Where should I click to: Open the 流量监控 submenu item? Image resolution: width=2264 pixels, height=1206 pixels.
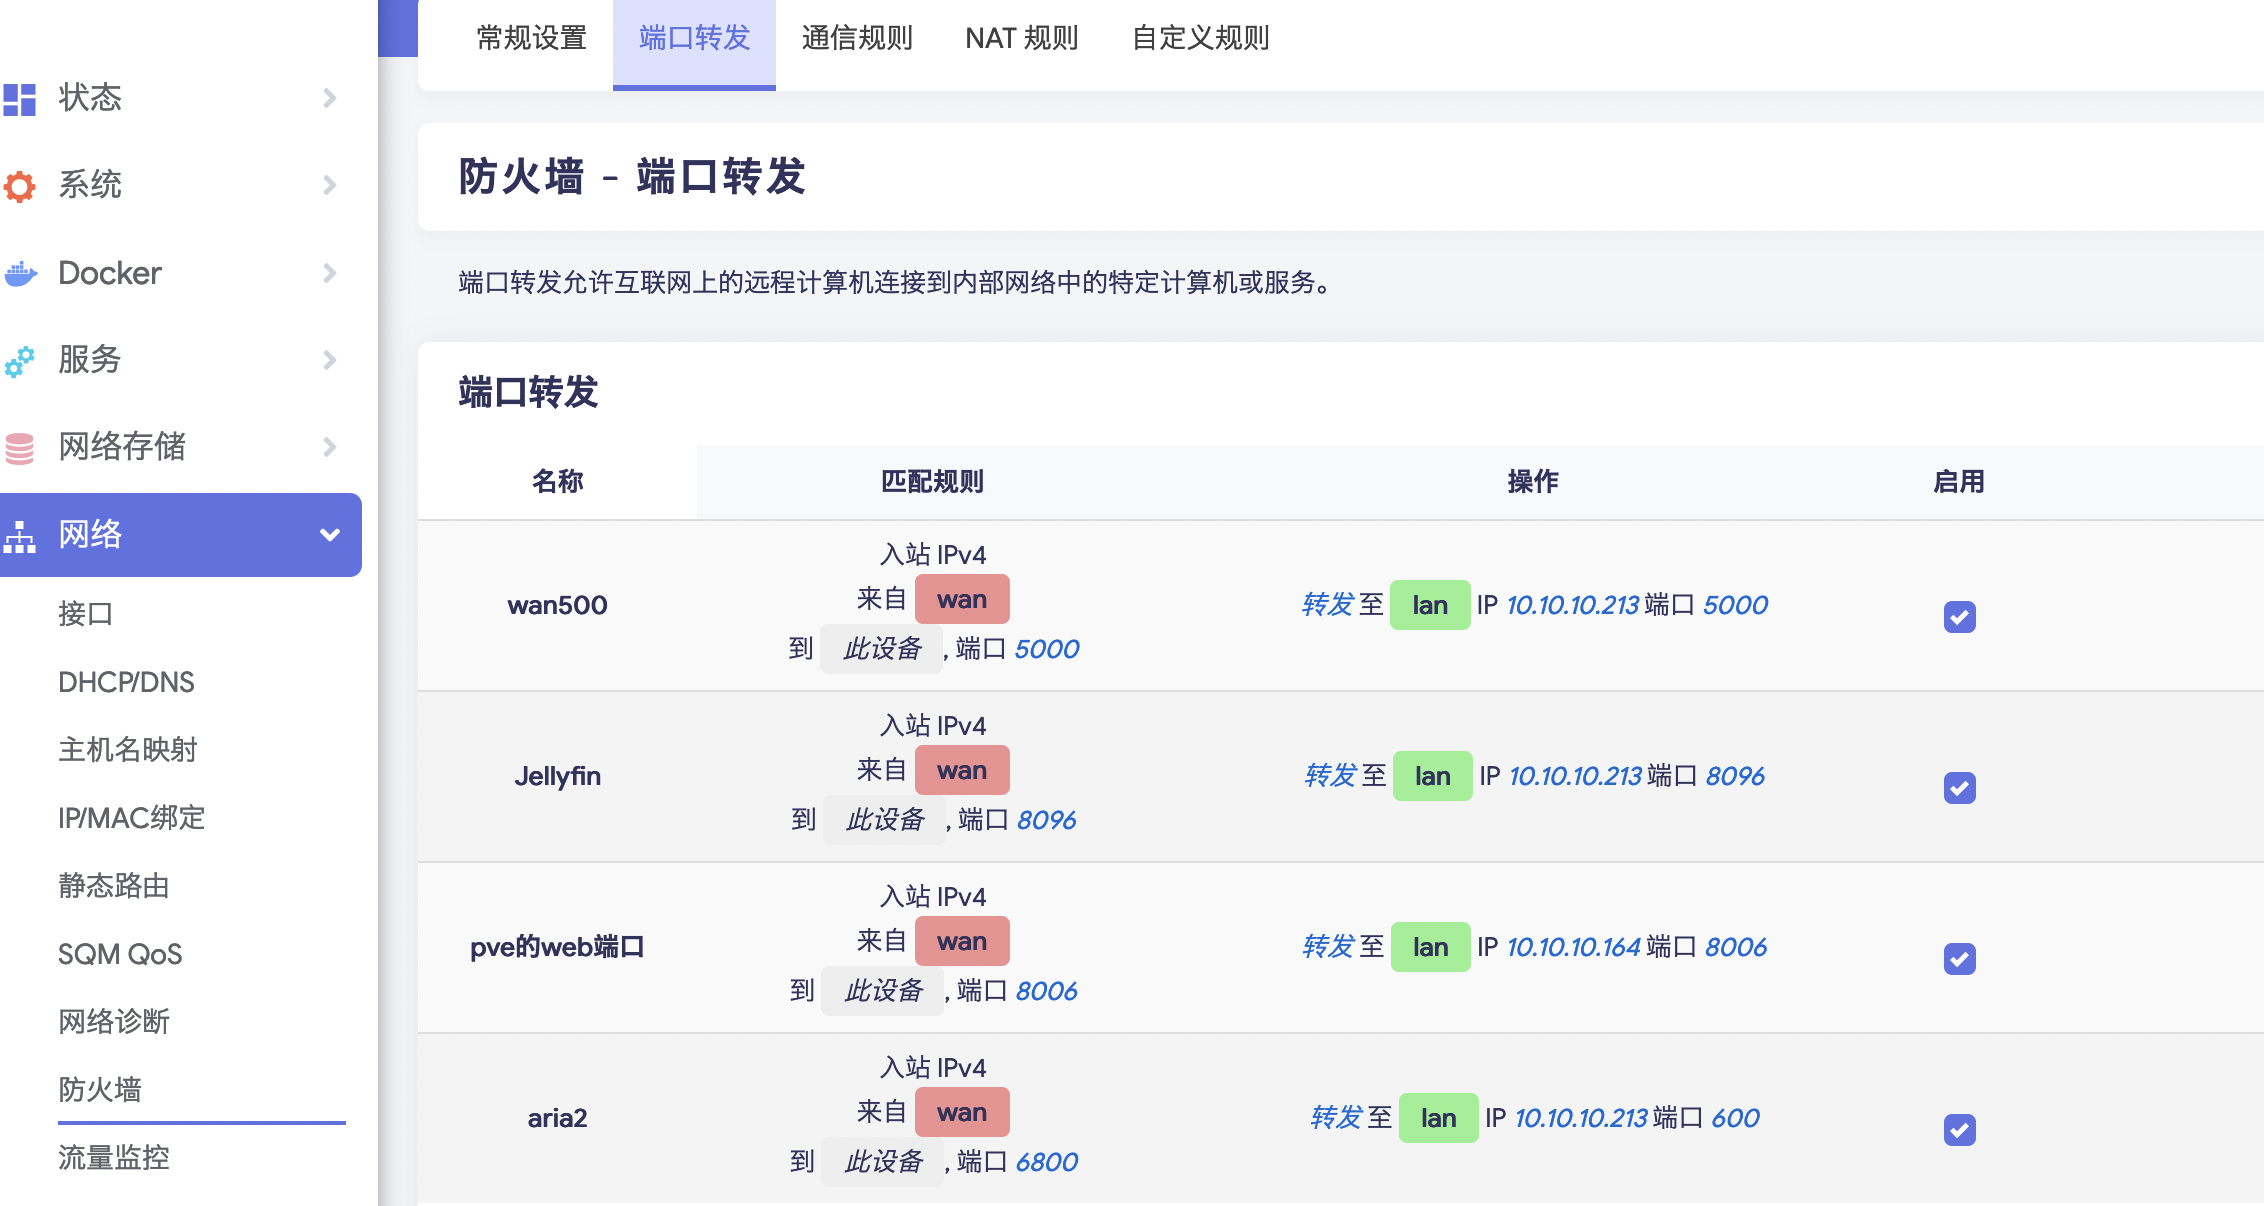pos(114,1158)
